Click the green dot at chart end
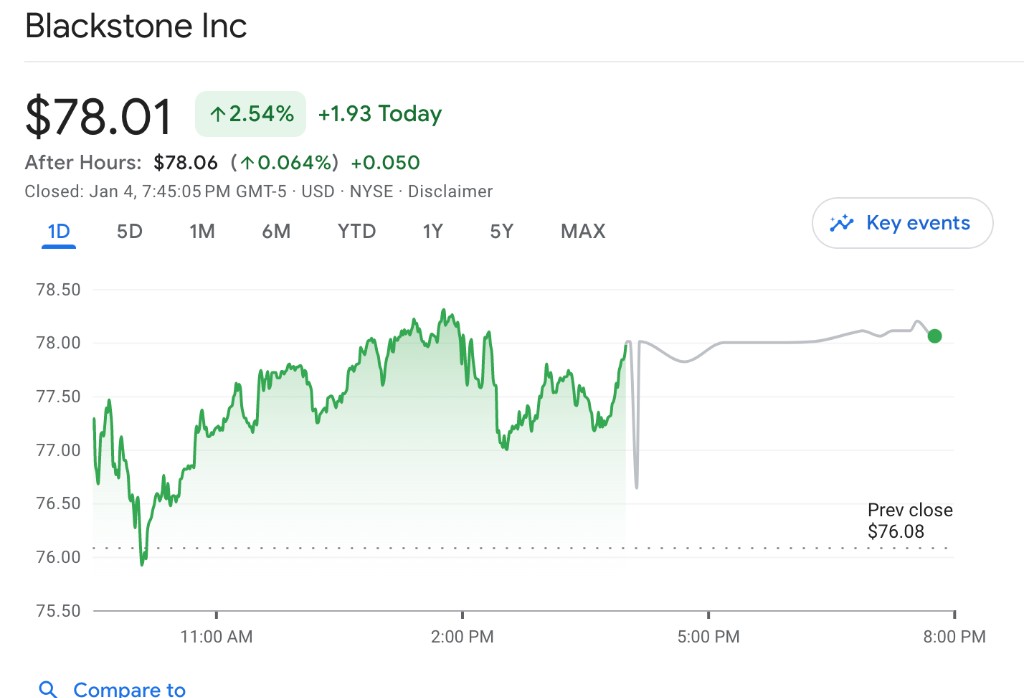Screen dimensions: 1024x698 coord(934,336)
